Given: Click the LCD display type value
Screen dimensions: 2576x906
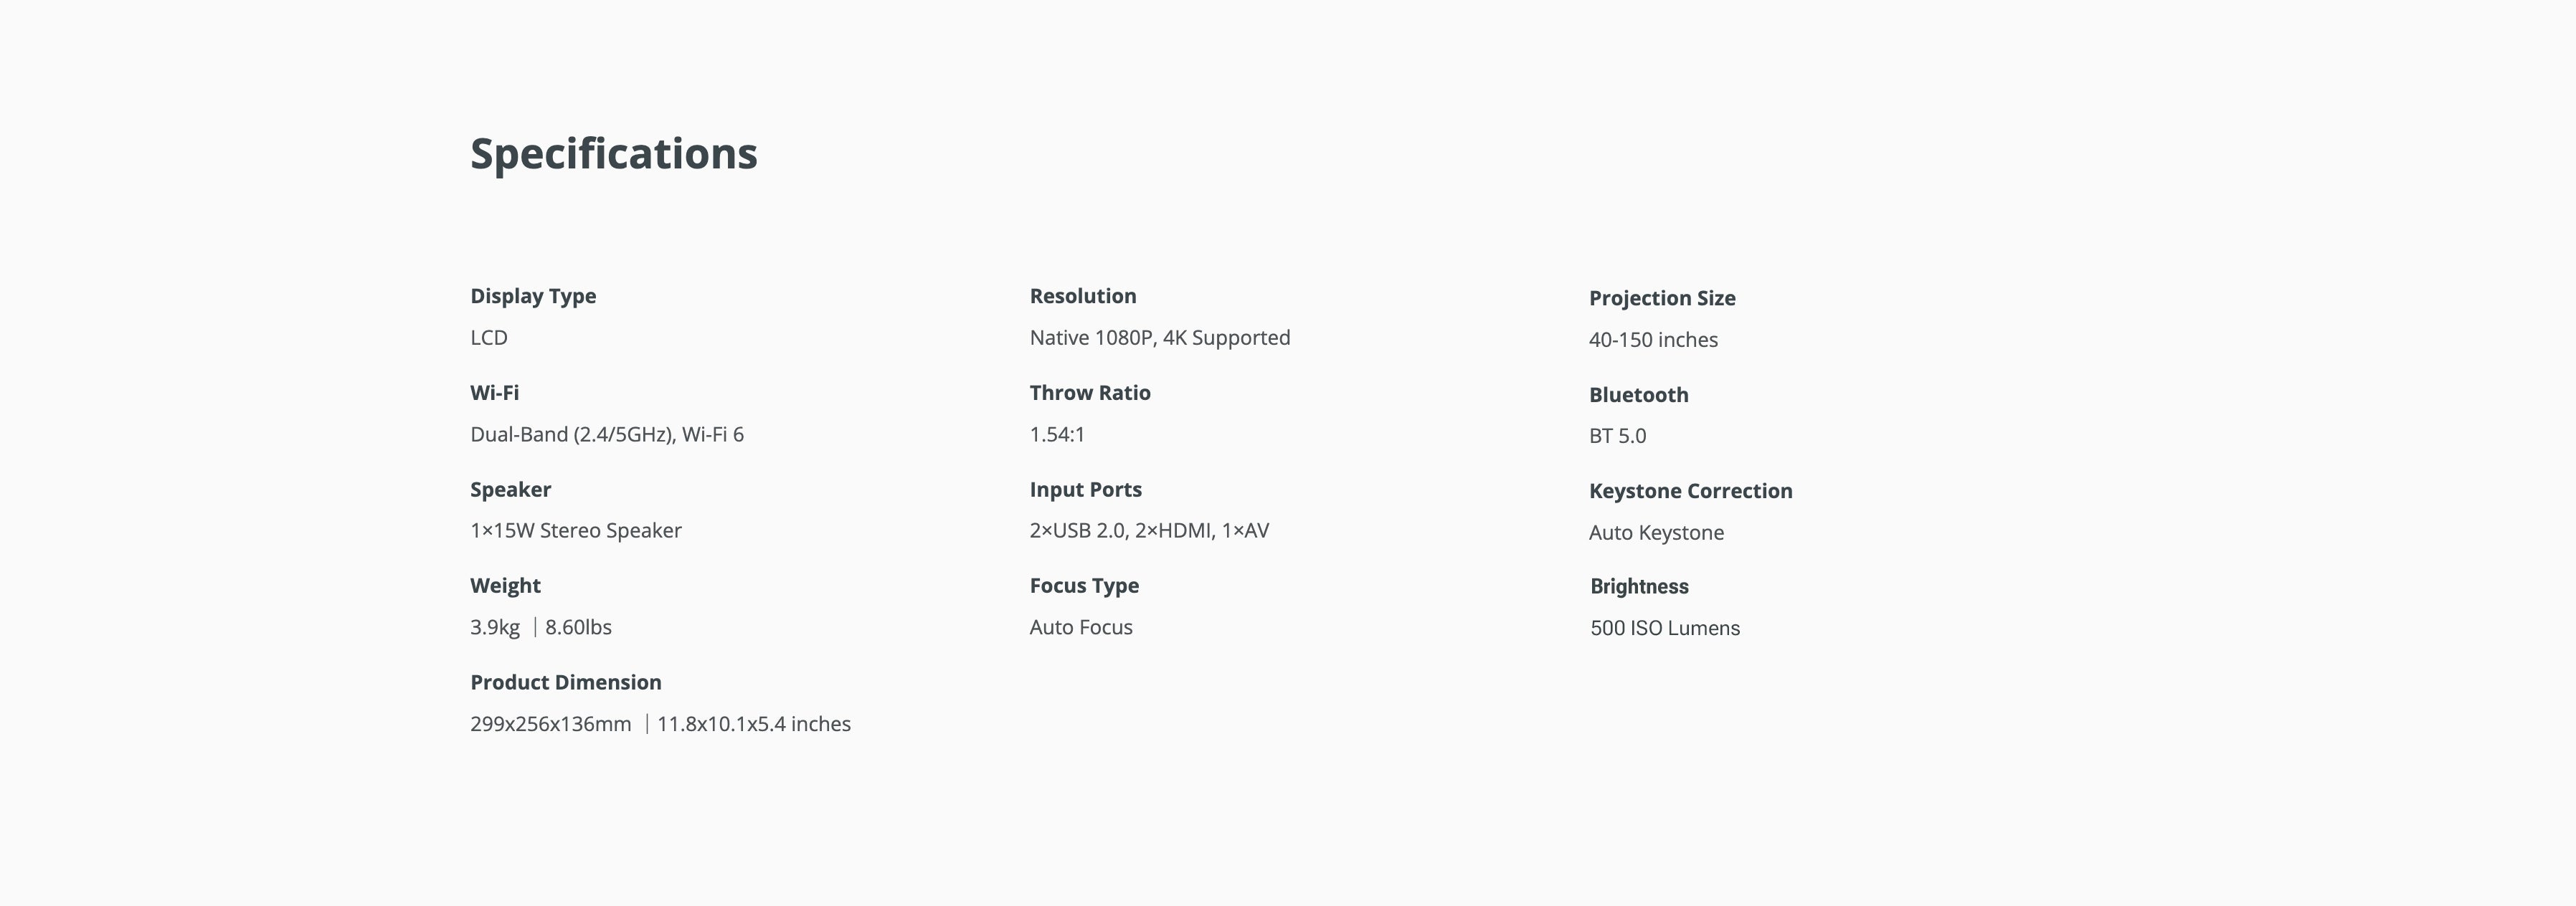Looking at the screenshot, I should coord(489,338).
